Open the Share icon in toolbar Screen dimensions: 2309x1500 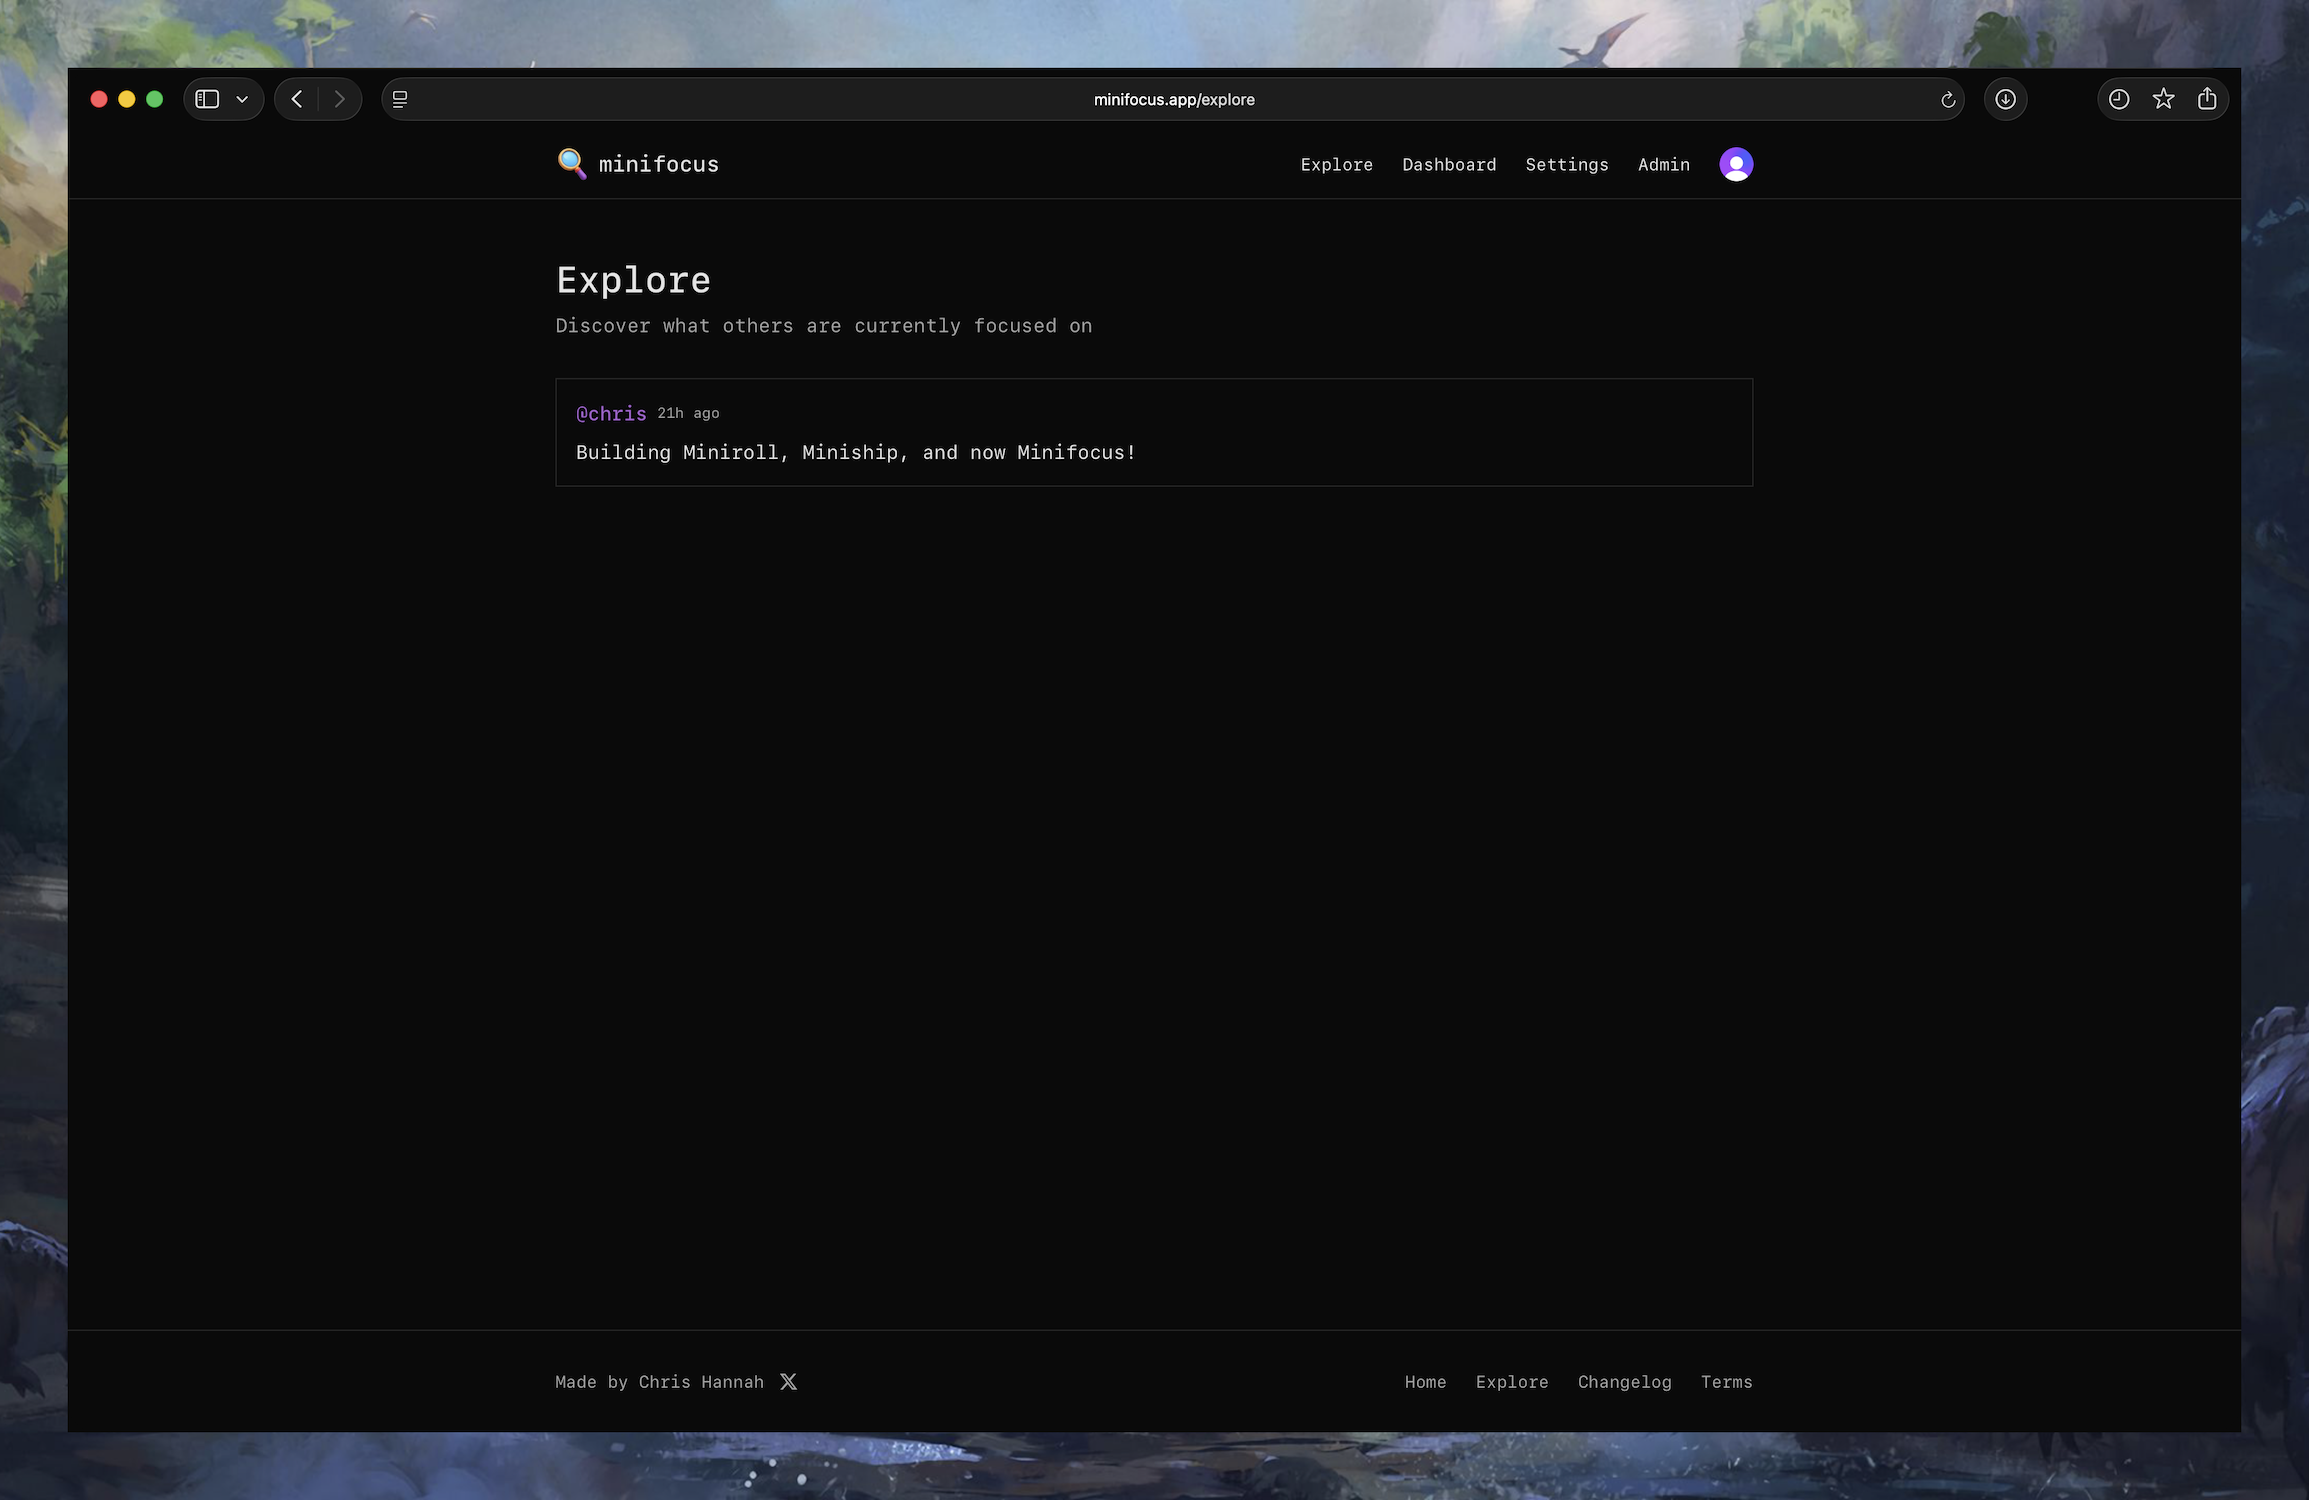pos(2207,100)
